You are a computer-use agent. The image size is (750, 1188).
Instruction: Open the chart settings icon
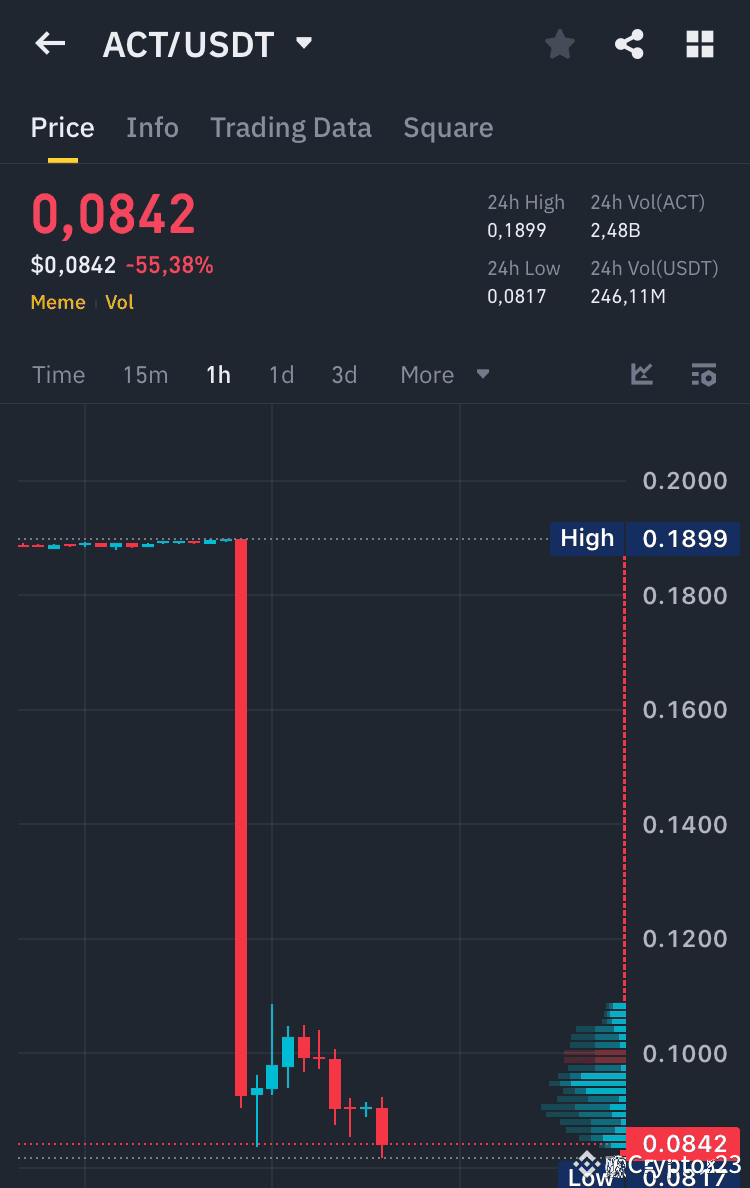click(x=704, y=374)
